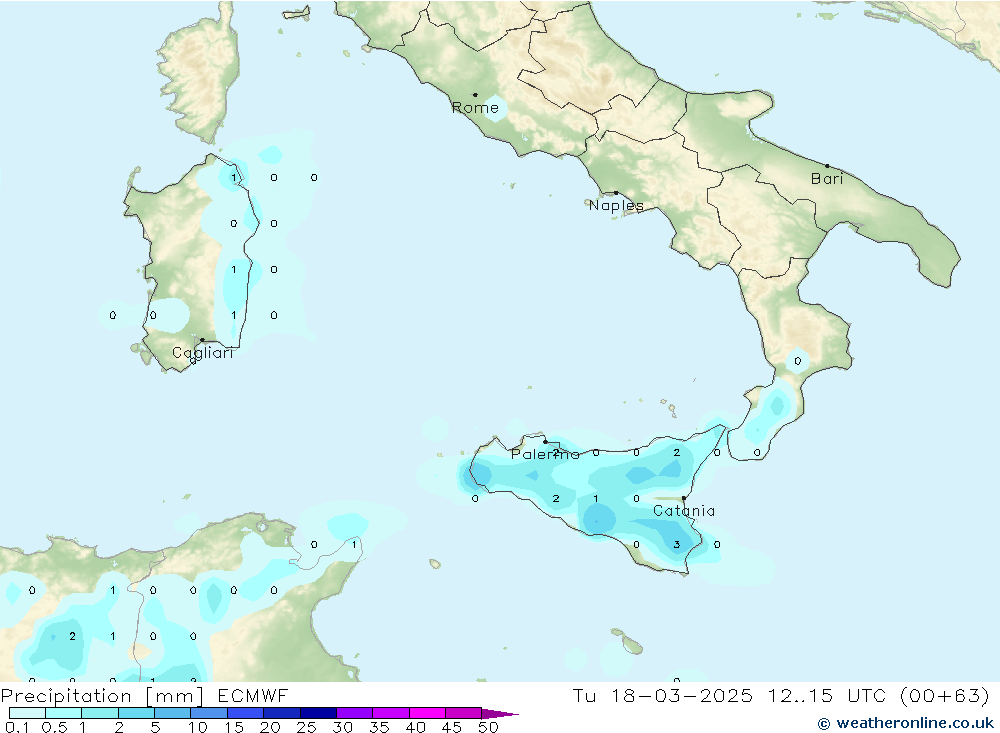This screenshot has width=1000, height=733.
Task: Click the Cagliari city label
Action: [x=203, y=353]
